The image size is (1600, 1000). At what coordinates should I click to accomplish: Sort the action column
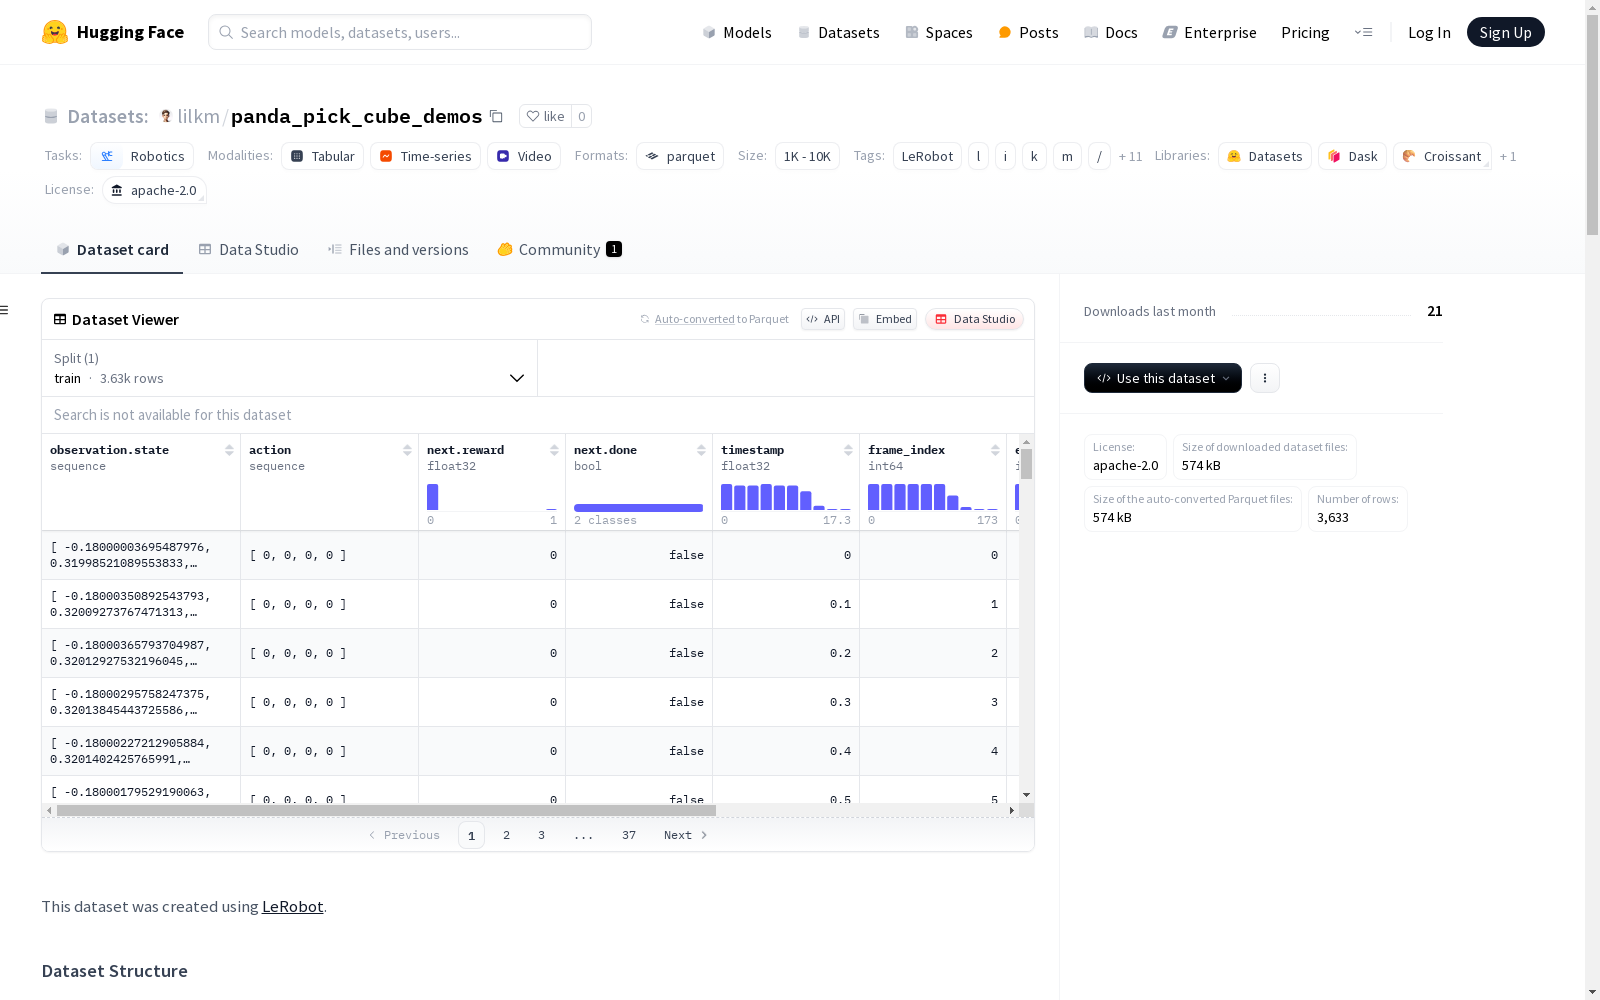(407, 450)
